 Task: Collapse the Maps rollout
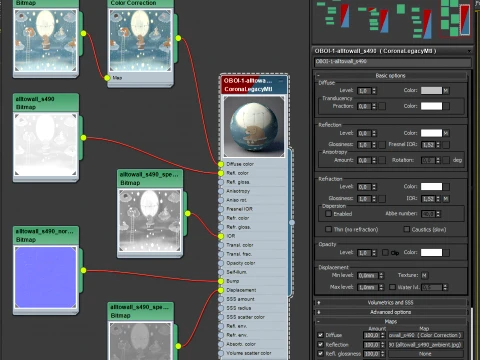[x=391, y=322]
